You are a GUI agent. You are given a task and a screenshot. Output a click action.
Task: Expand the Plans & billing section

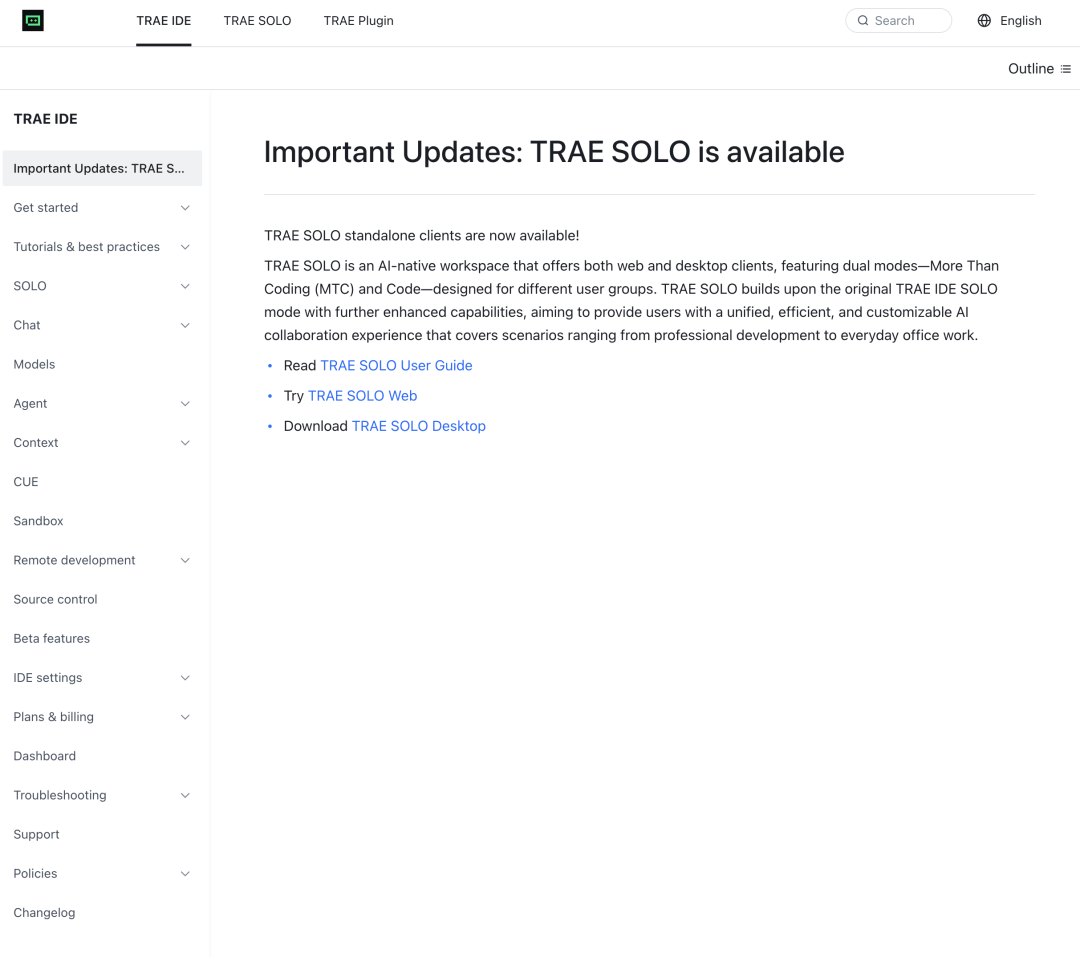185,717
